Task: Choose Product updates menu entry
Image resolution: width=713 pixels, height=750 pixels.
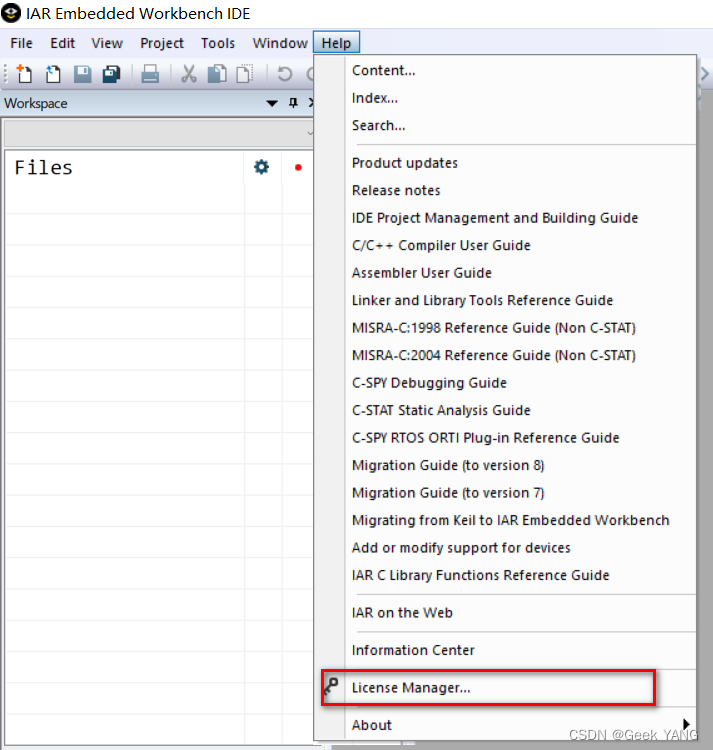Action: (x=505, y=163)
